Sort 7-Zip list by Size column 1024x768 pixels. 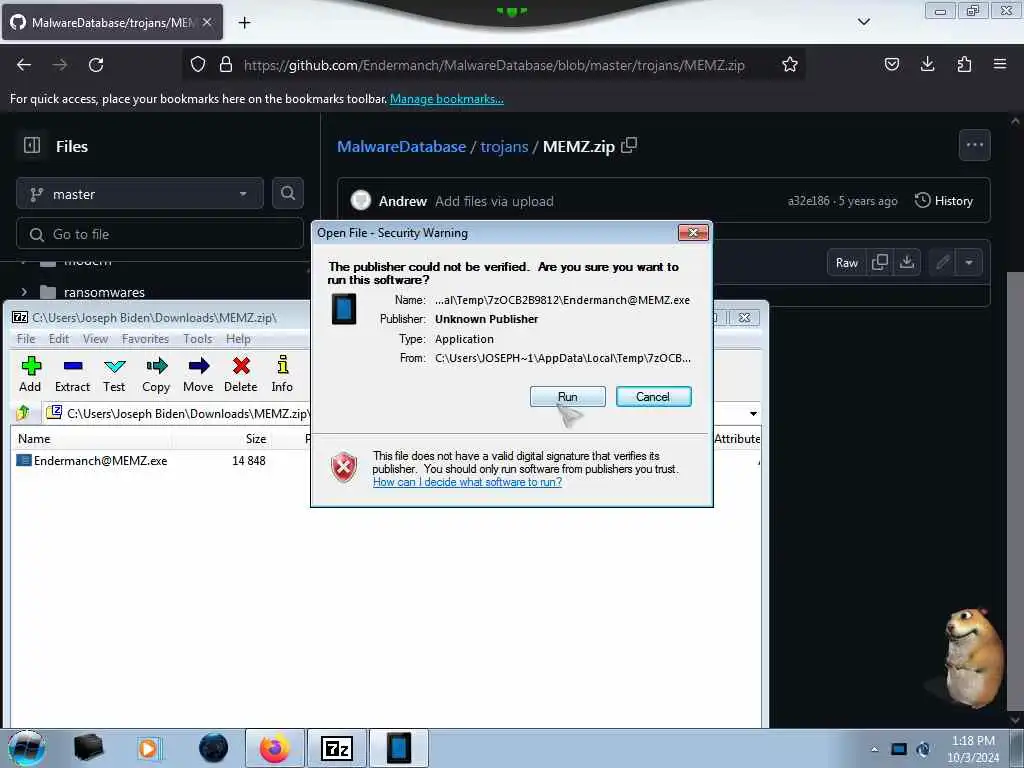tap(255, 439)
